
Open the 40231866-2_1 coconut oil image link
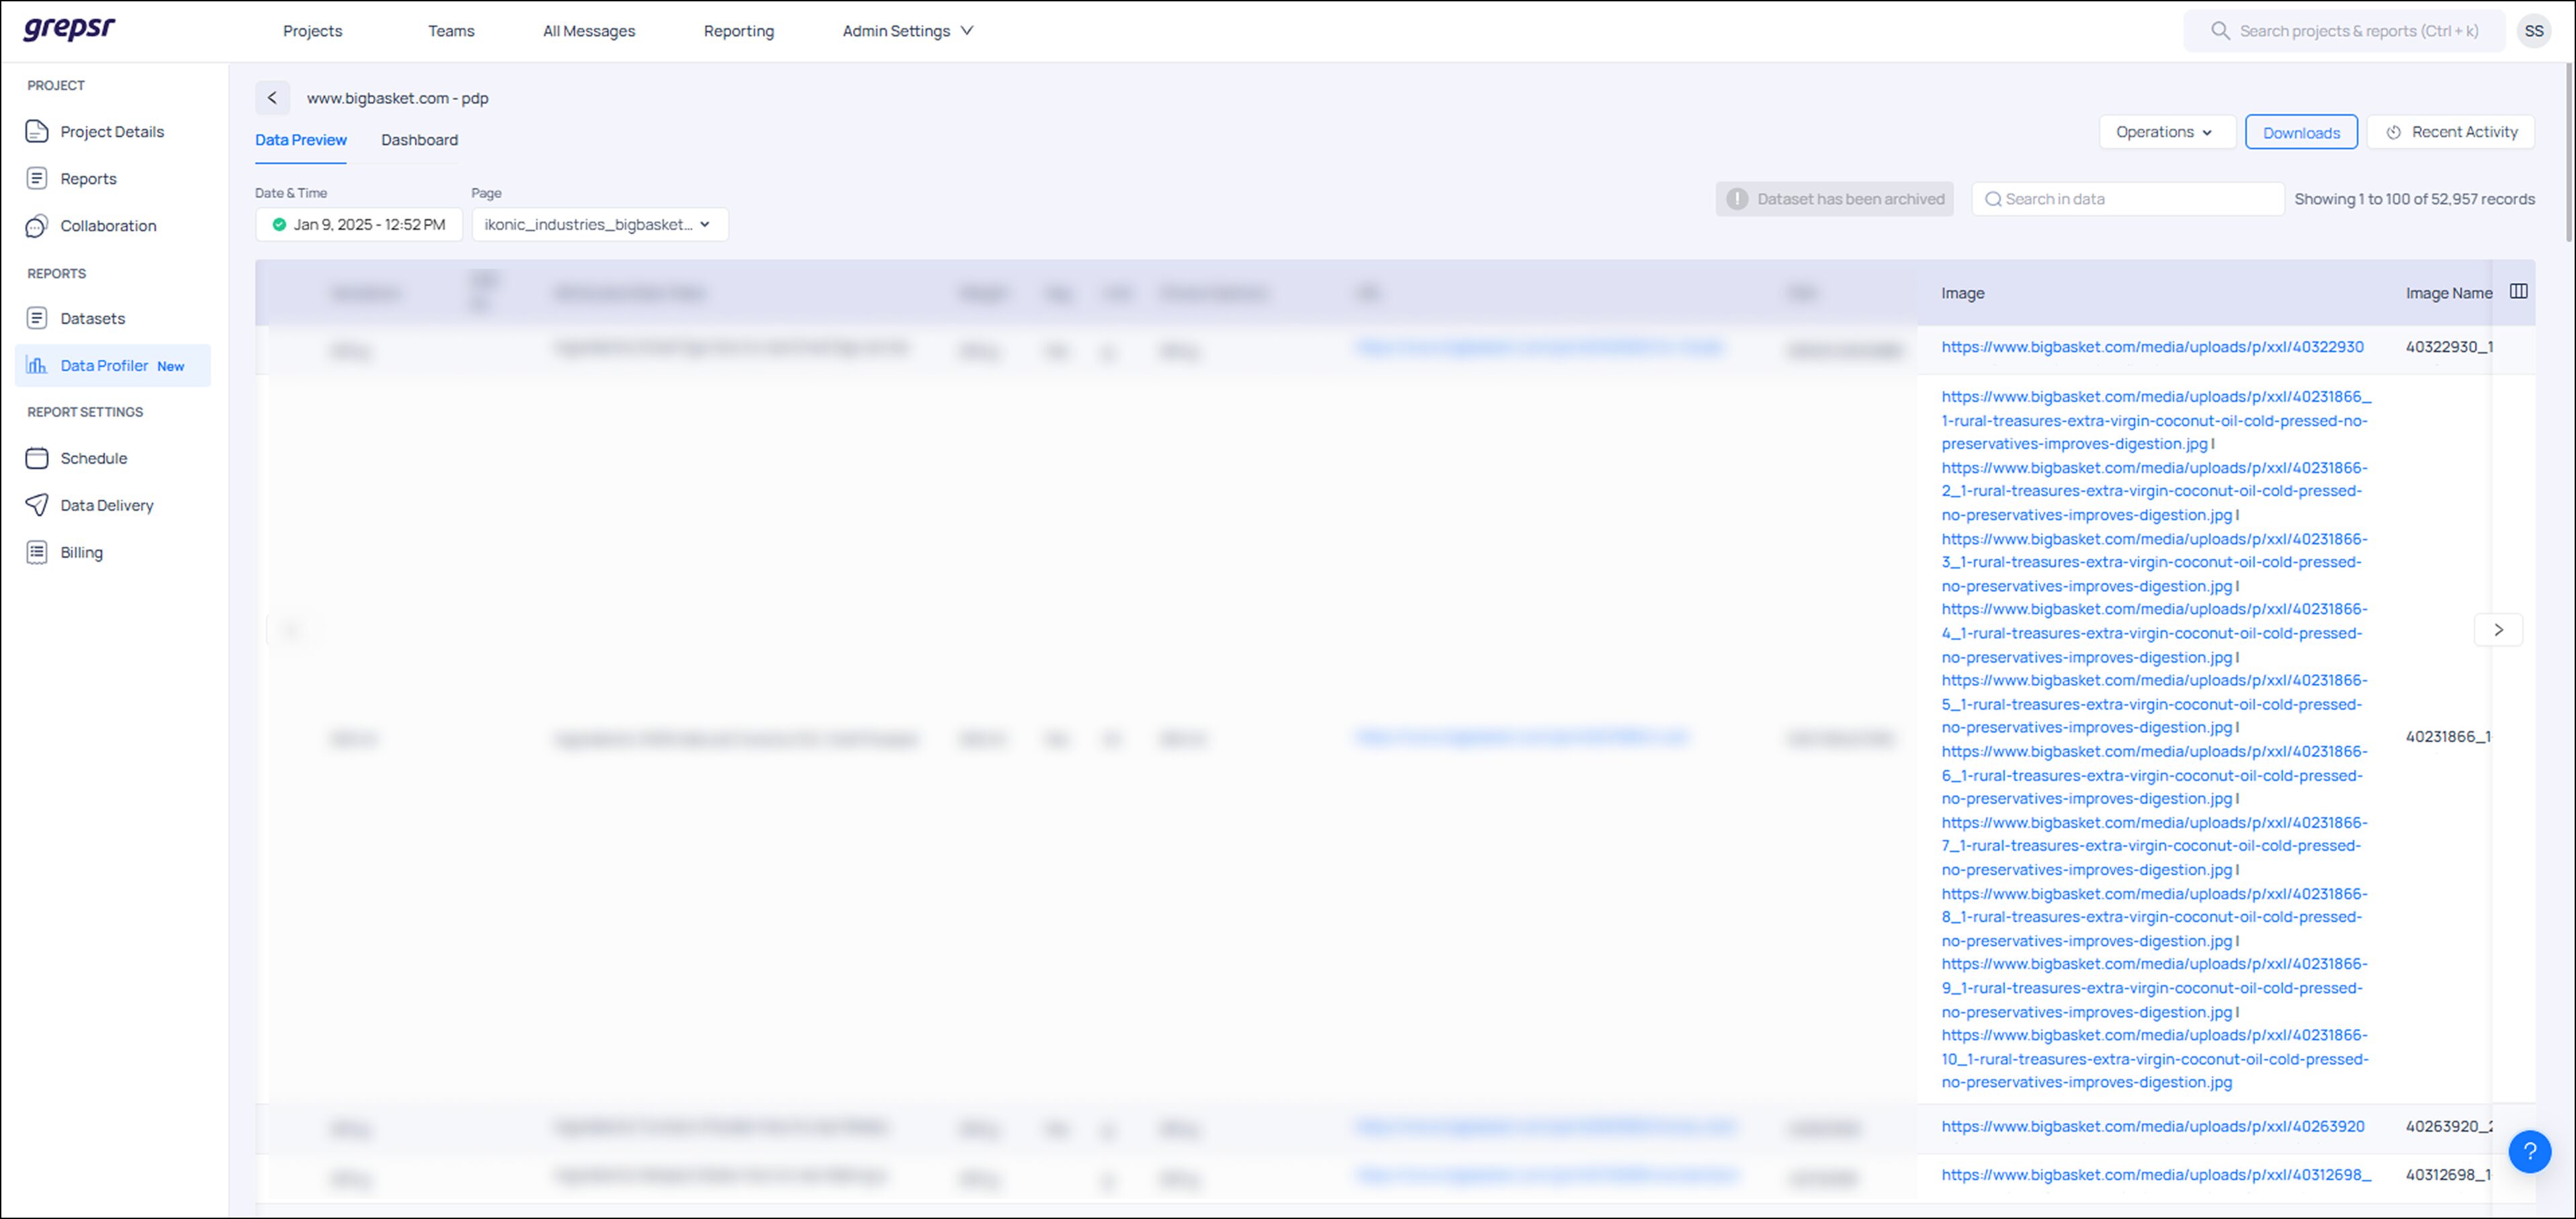[x=2154, y=491]
